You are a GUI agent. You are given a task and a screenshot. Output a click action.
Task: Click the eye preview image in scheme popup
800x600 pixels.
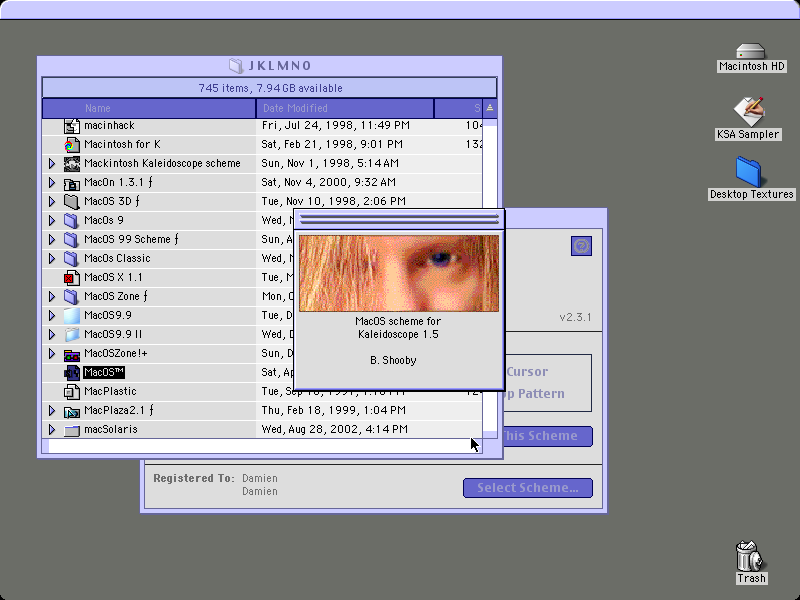click(398, 273)
